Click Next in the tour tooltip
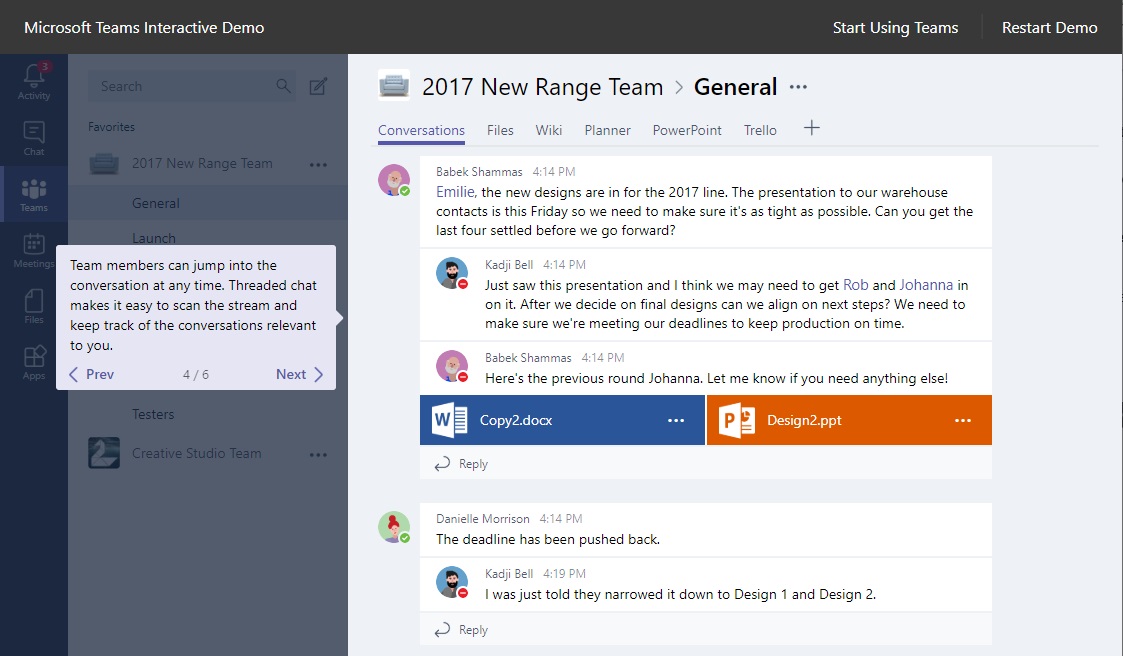 300,374
